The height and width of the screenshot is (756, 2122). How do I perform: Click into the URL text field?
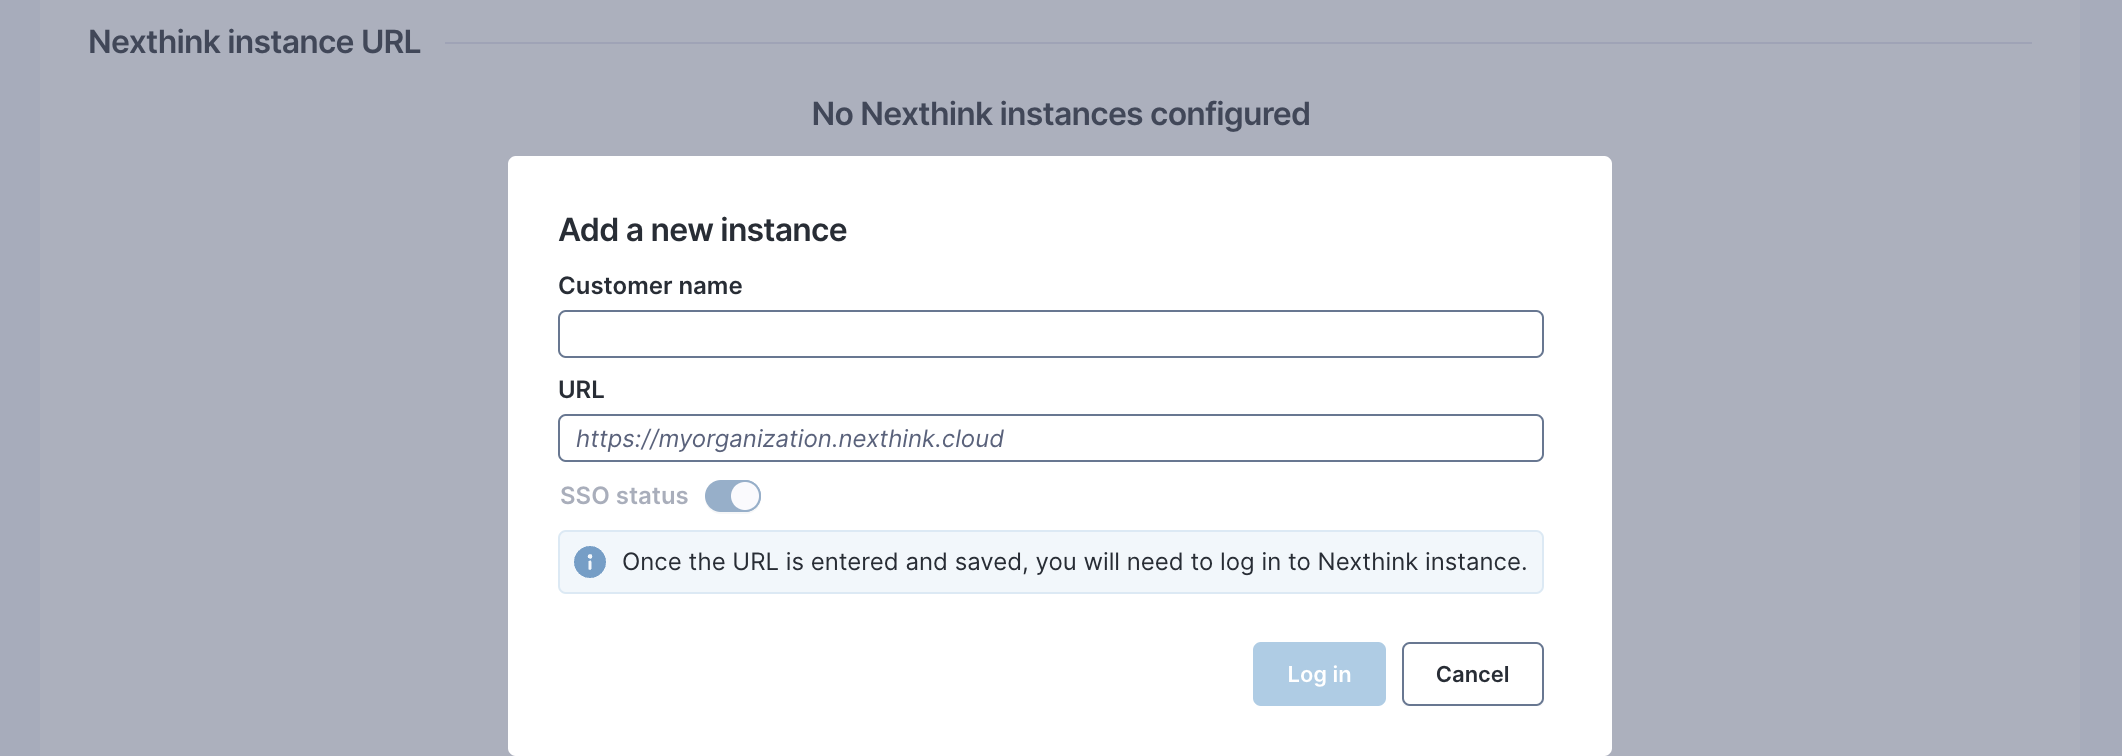click(x=1050, y=438)
